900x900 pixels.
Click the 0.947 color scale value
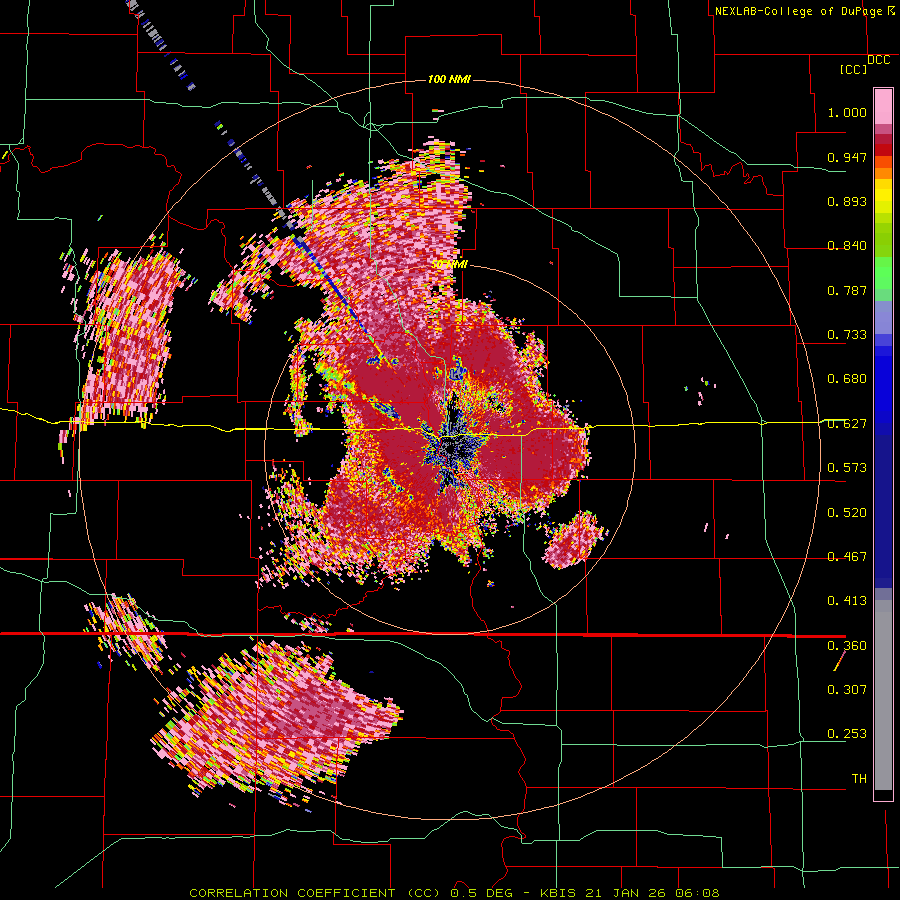click(x=847, y=157)
